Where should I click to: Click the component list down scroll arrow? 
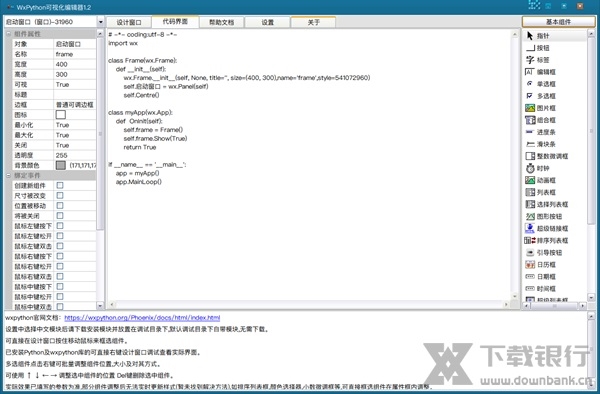click(591, 297)
